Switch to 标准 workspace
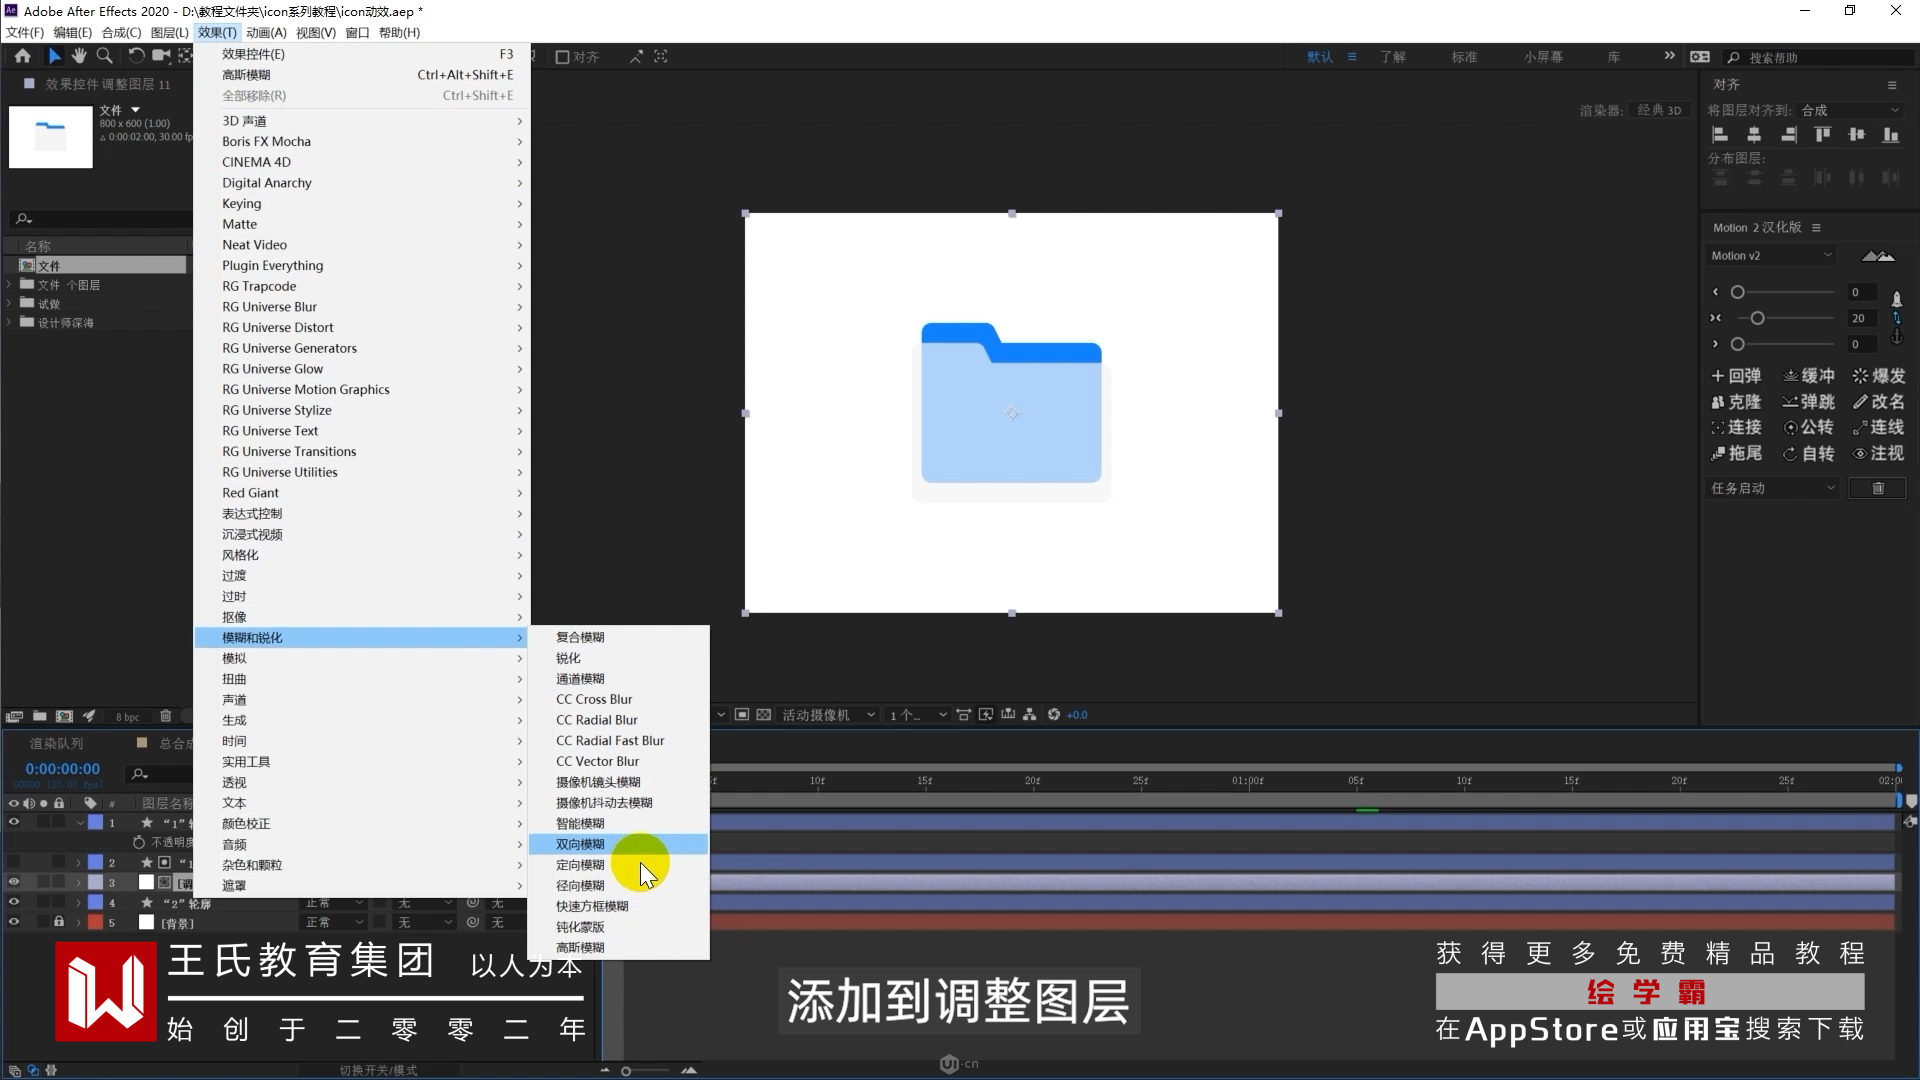The height and width of the screenshot is (1080, 1920). click(1464, 57)
